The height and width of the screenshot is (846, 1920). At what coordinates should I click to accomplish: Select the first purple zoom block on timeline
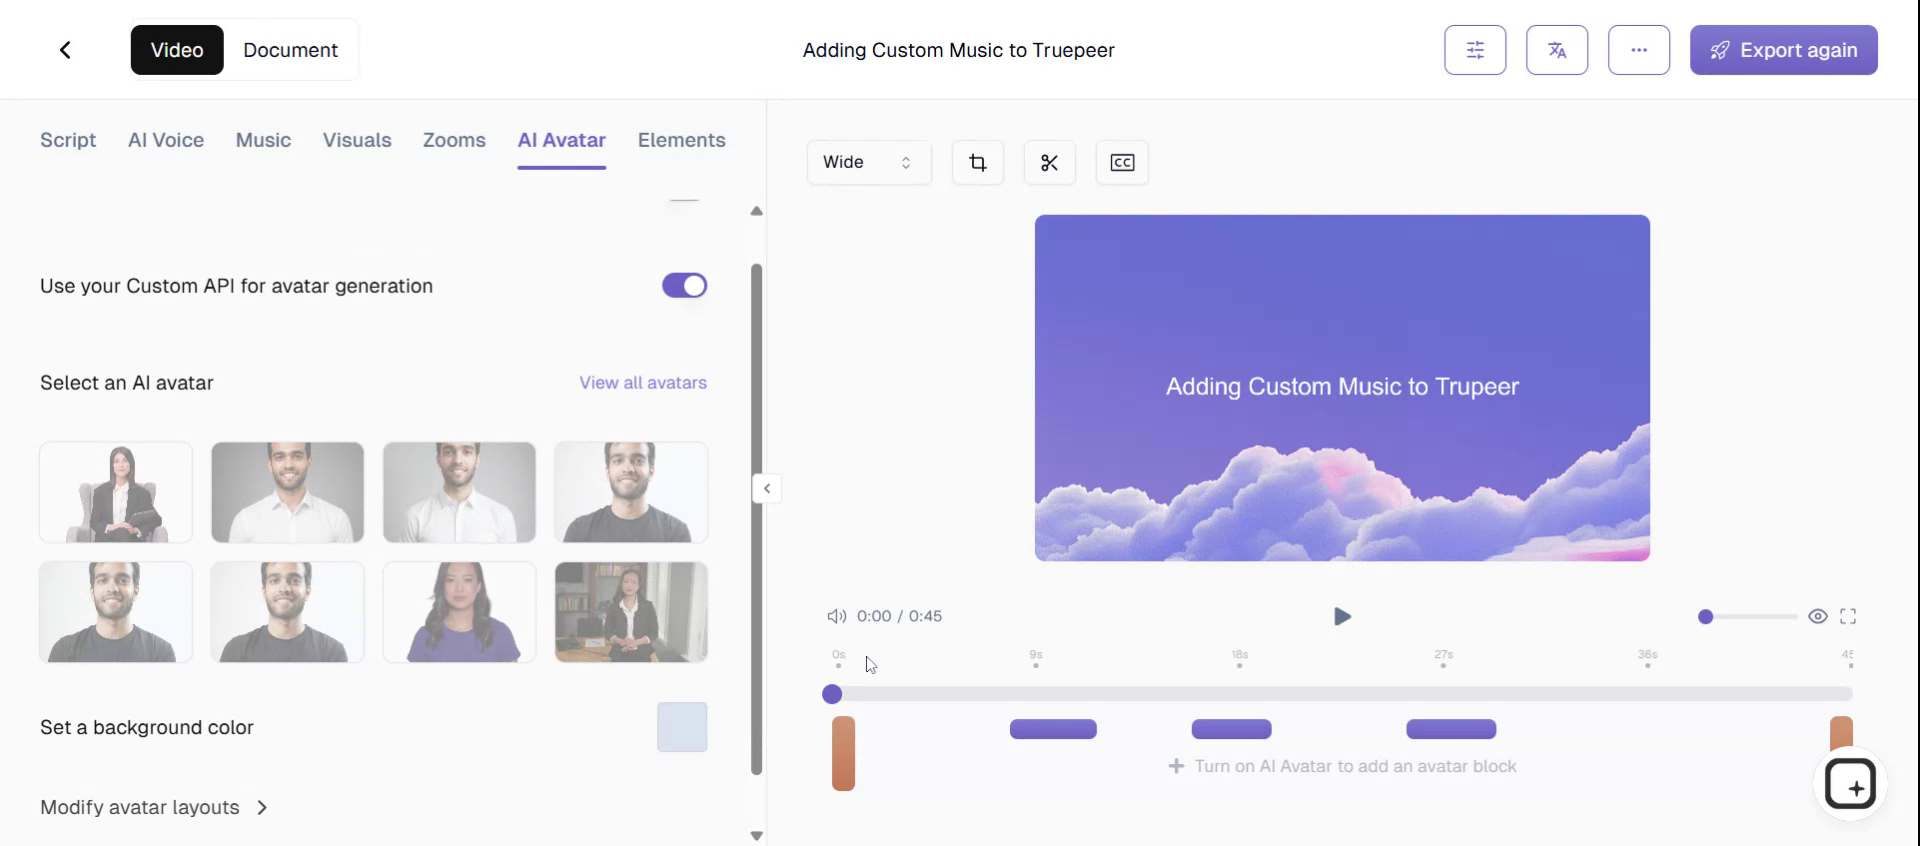pyautogui.click(x=1053, y=729)
